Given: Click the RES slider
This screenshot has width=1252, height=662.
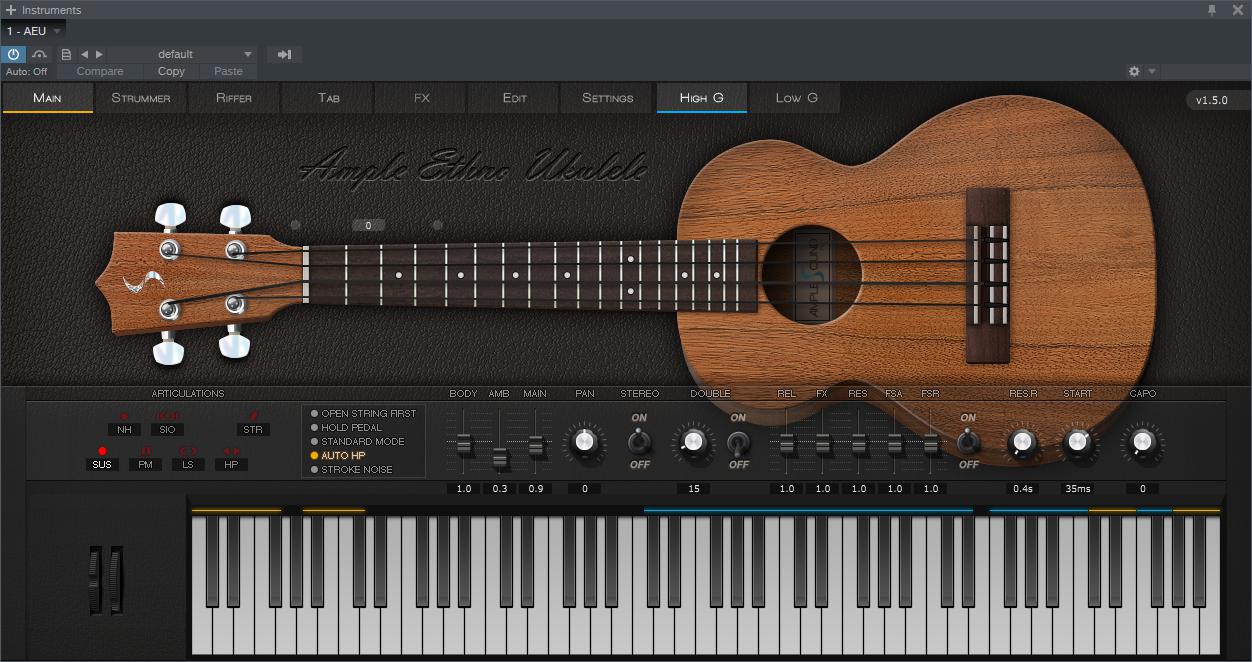Looking at the screenshot, I should tap(859, 442).
